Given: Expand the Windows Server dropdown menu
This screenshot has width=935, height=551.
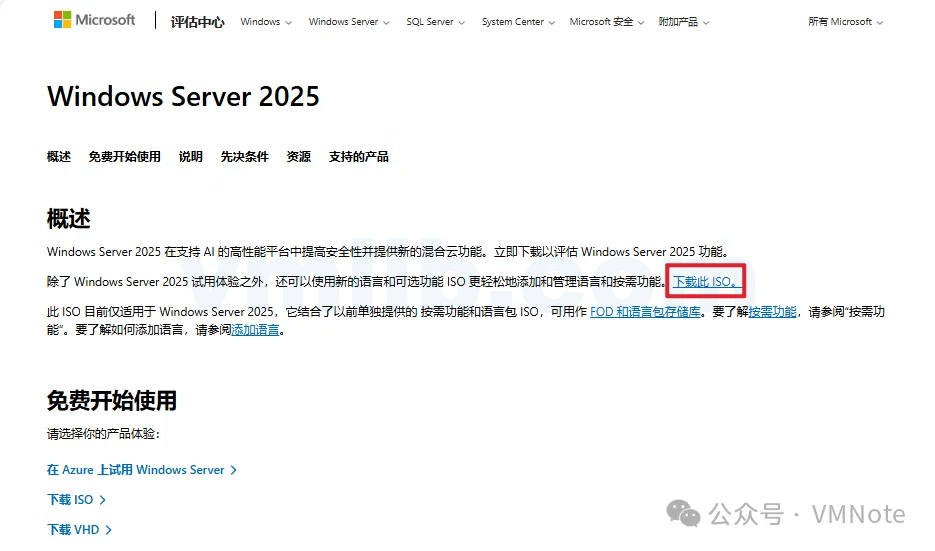Looking at the screenshot, I should (349, 22).
